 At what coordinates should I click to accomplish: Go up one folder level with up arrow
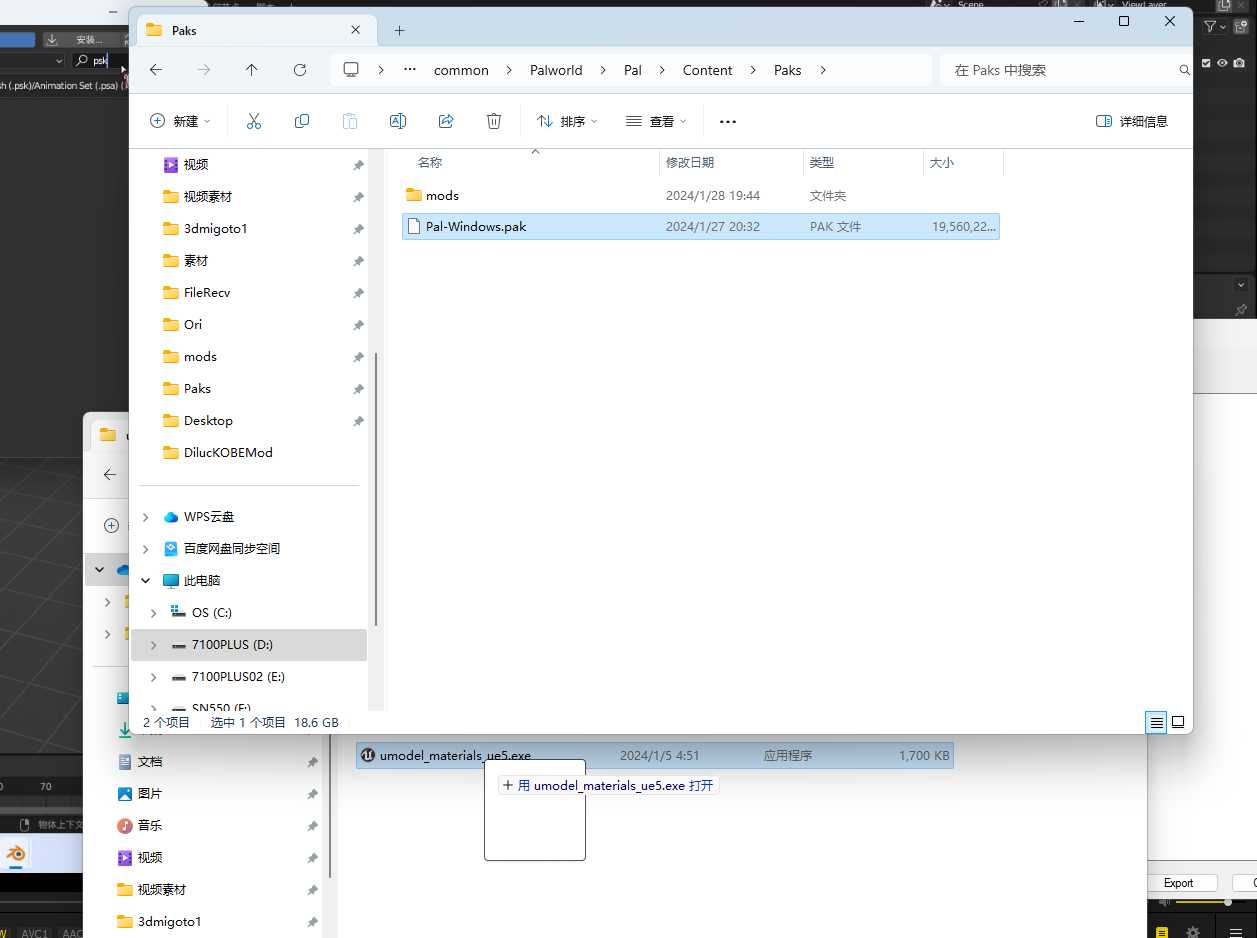[x=251, y=70]
